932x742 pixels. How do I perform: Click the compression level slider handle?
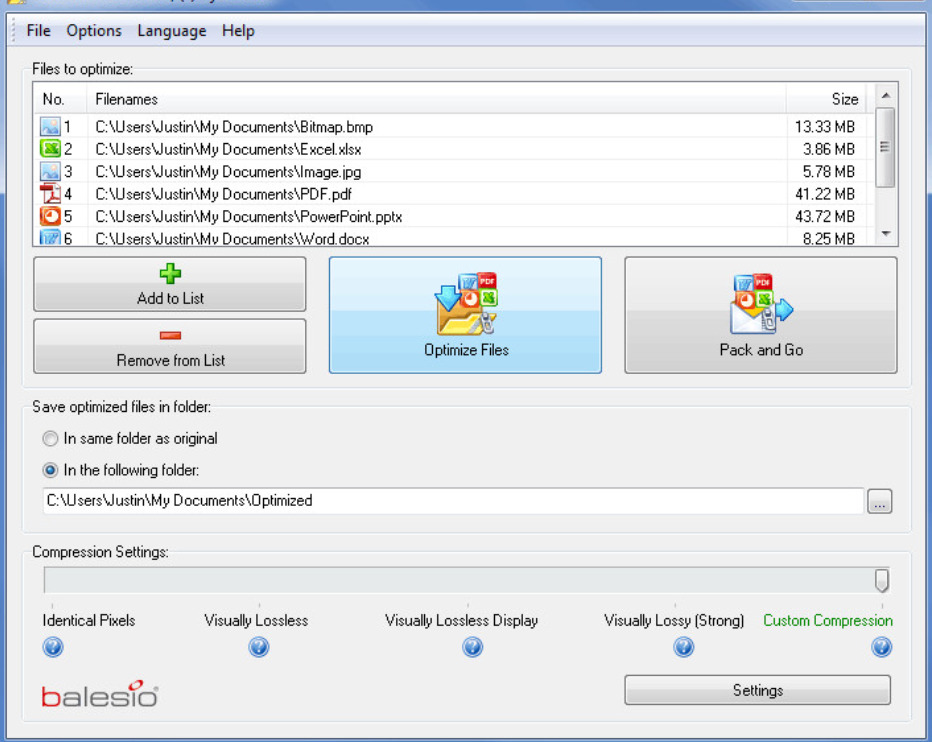coord(882,581)
